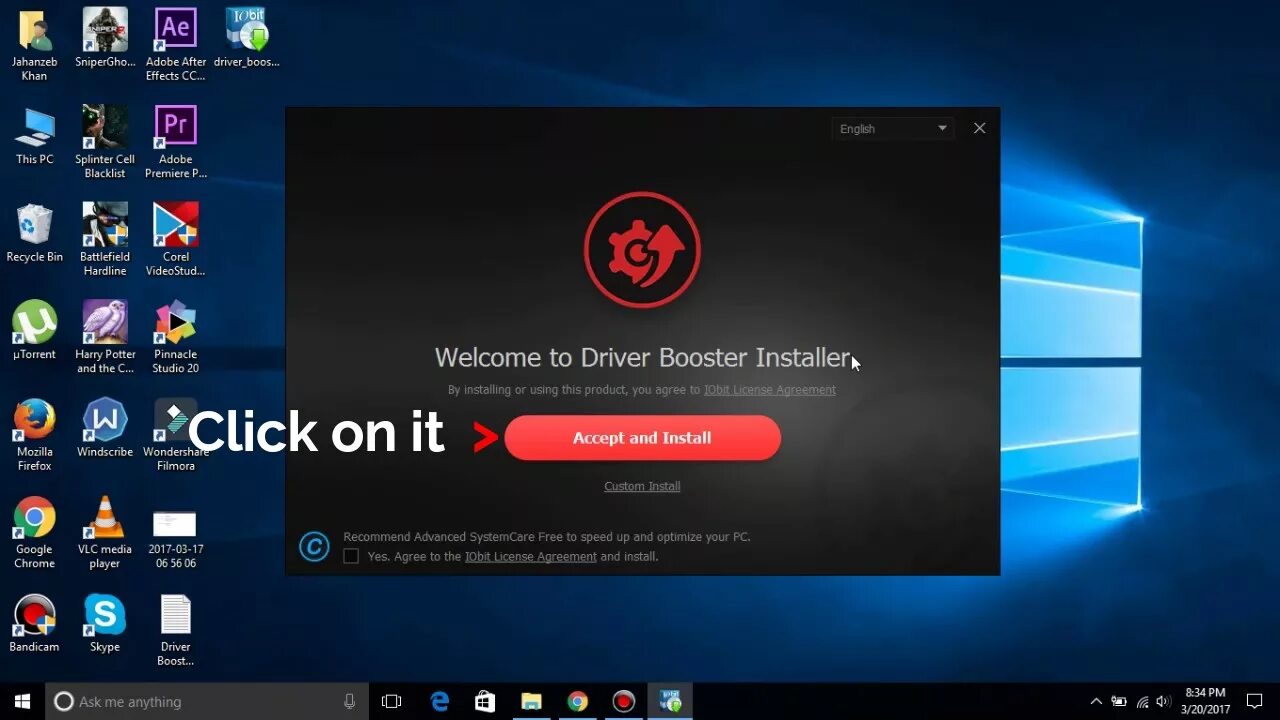Select the This PC desktop icon
Image resolution: width=1280 pixels, height=720 pixels.
click(x=34, y=137)
